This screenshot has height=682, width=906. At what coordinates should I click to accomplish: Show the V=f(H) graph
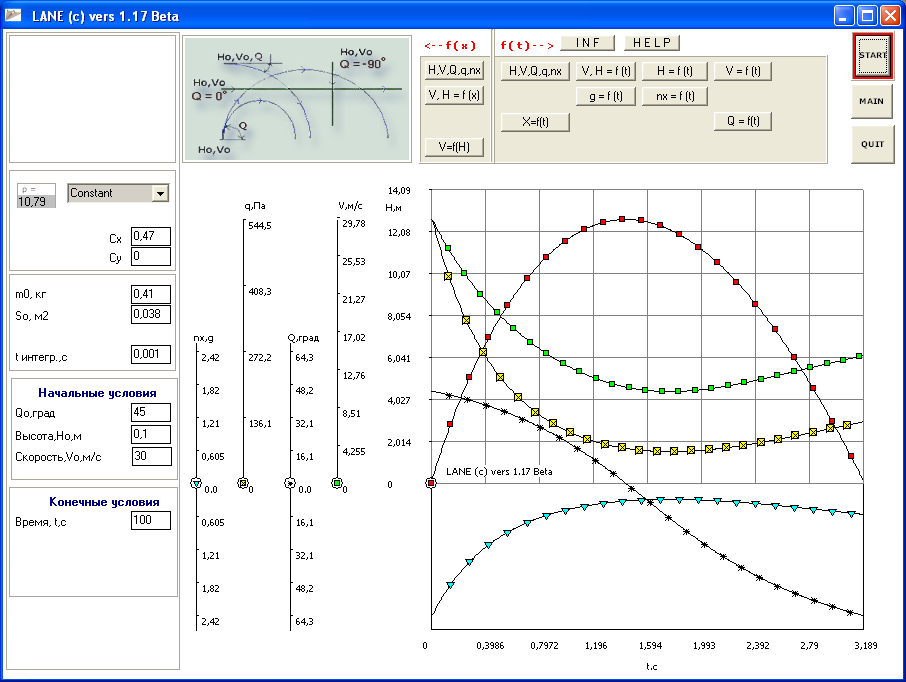point(455,146)
